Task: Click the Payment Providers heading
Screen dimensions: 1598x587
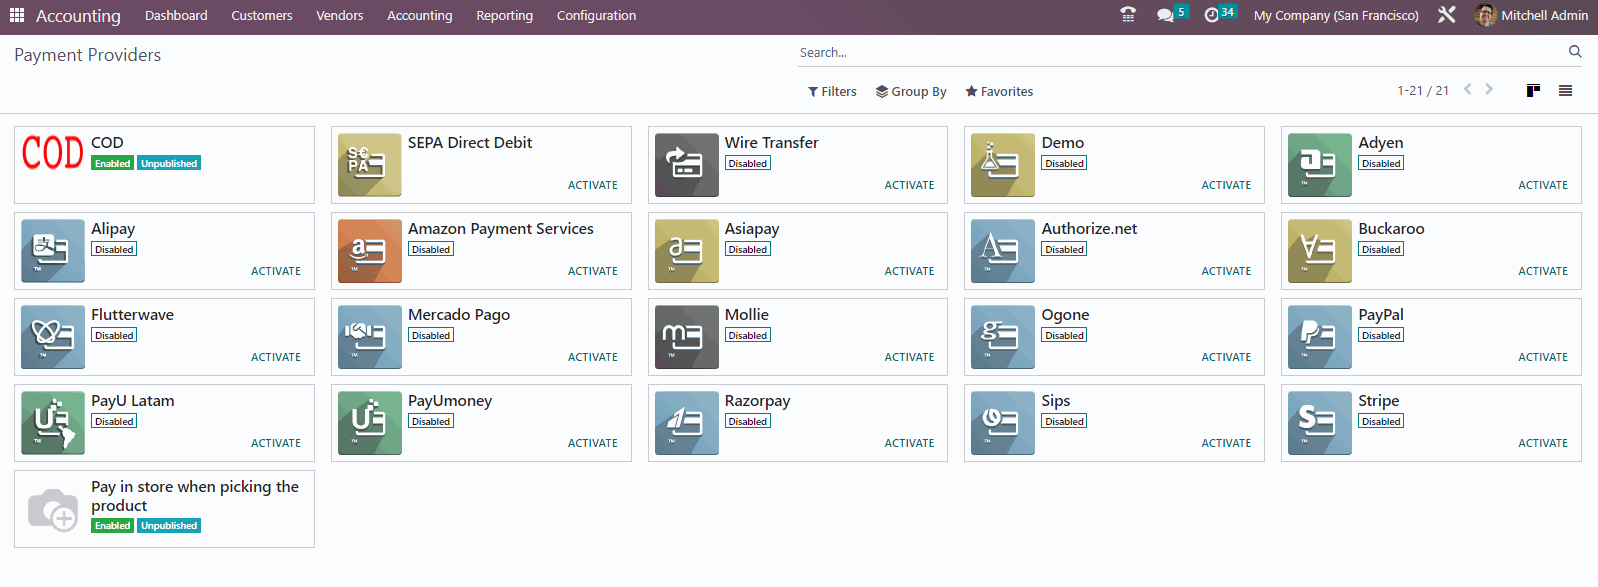Action: coord(88,55)
